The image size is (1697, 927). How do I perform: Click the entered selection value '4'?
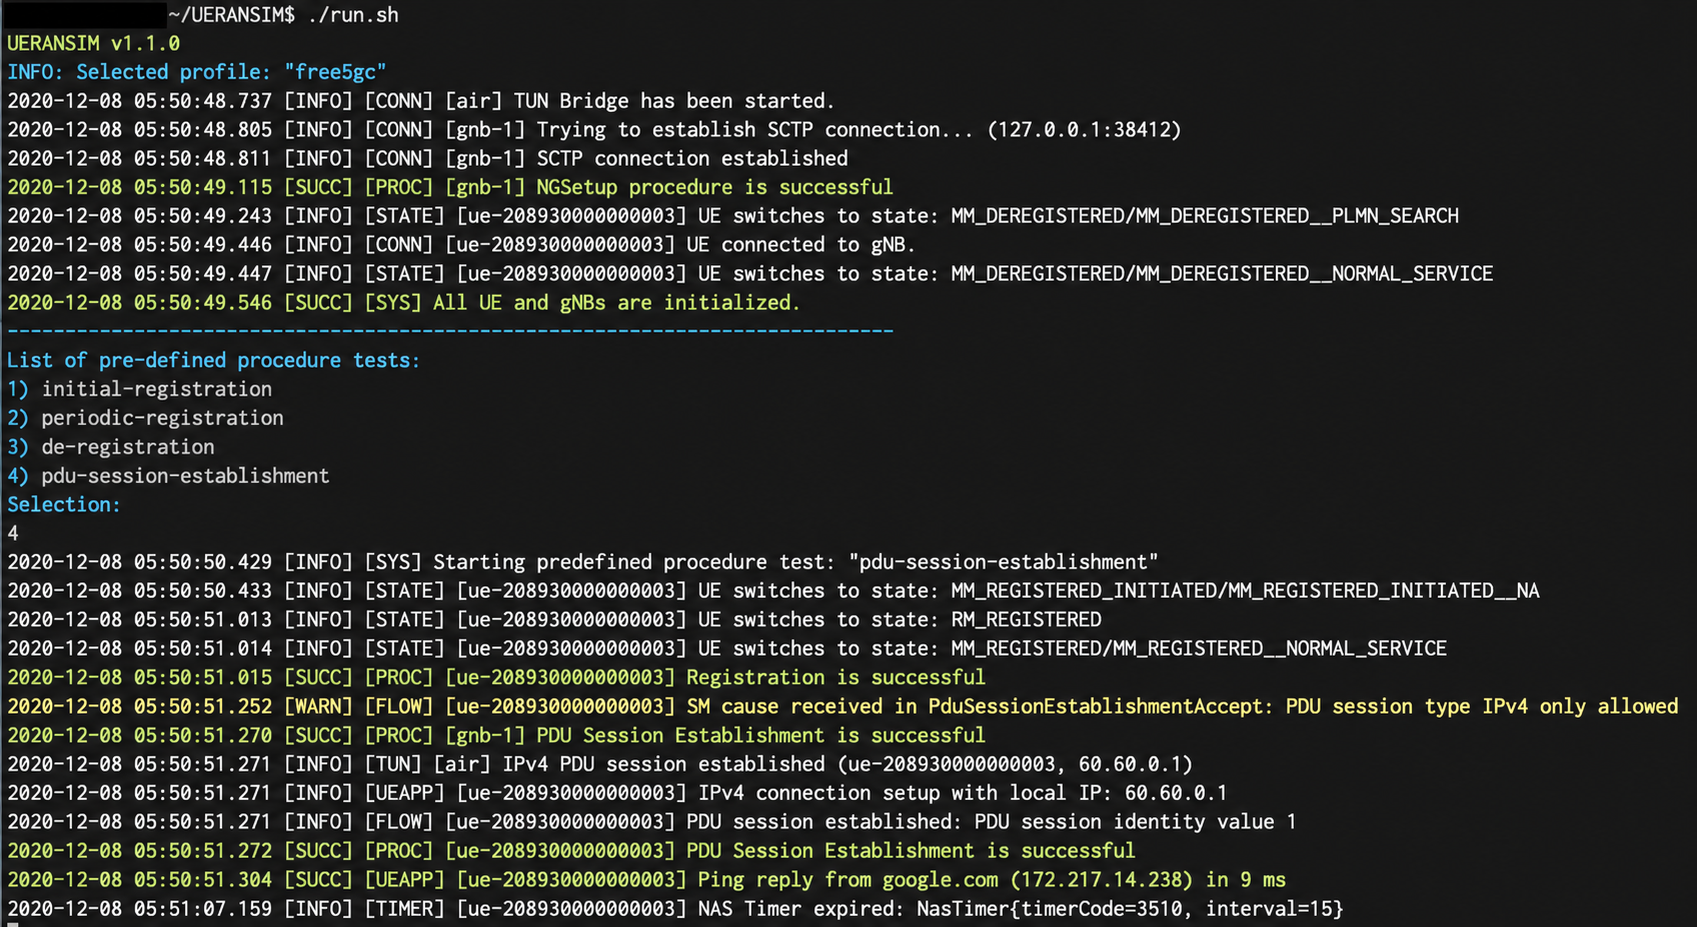click(13, 534)
